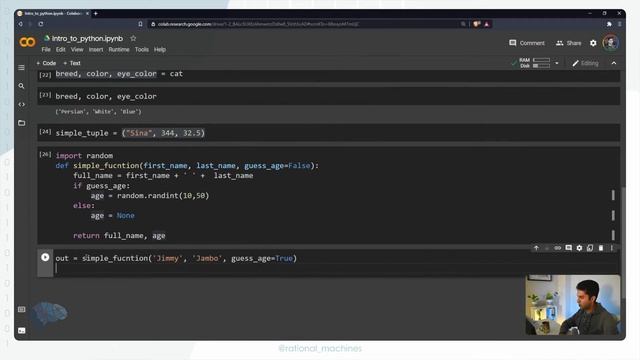Viewport: 640px width, 360px height.
Task: Open the File menu
Action: pos(46,49)
